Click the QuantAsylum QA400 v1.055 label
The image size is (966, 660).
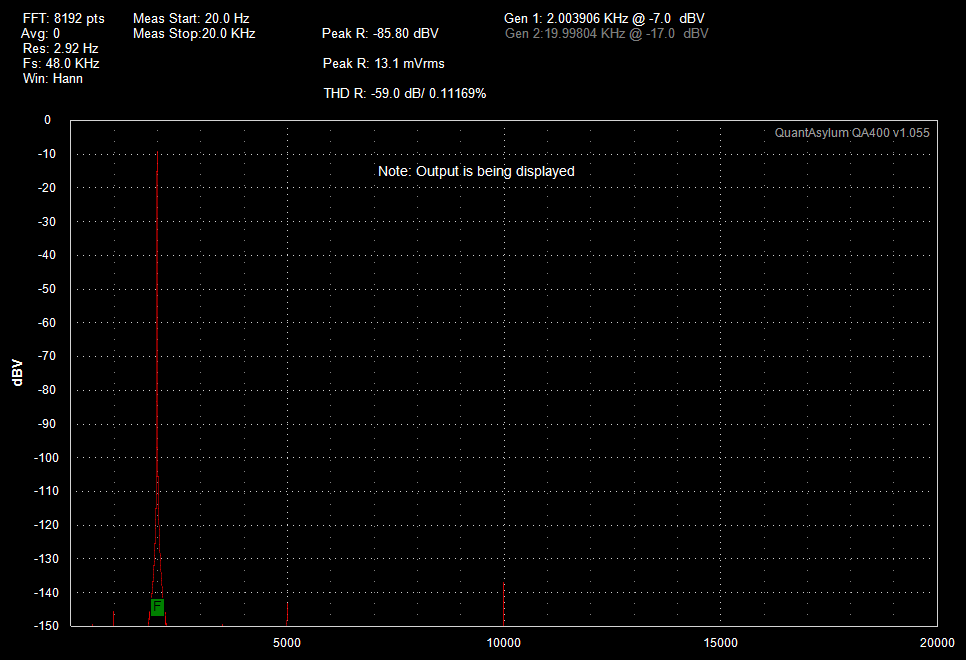point(852,132)
